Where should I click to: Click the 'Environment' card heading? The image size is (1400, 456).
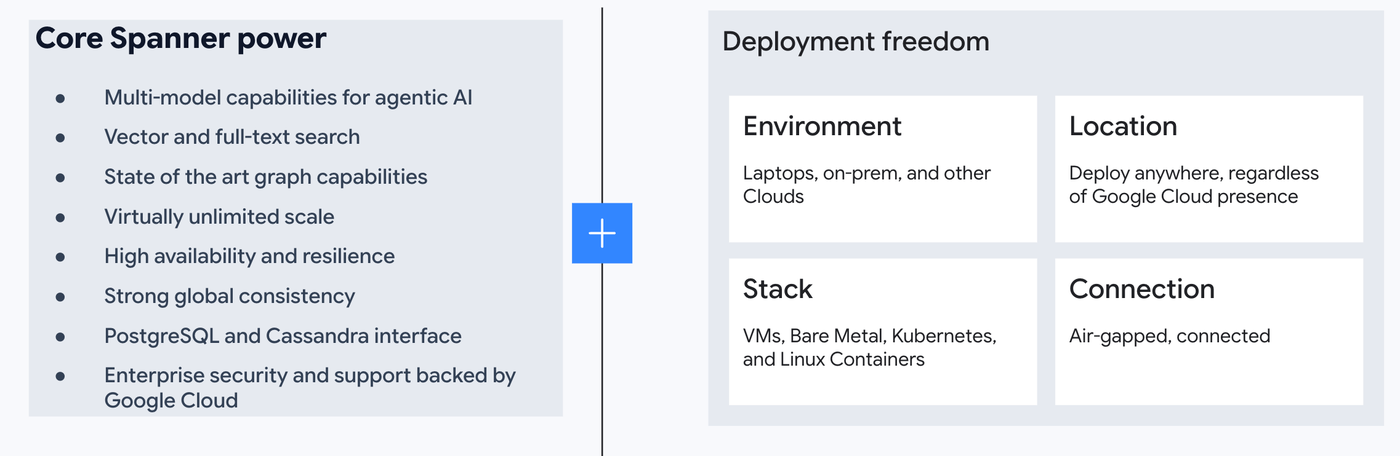[x=822, y=126]
